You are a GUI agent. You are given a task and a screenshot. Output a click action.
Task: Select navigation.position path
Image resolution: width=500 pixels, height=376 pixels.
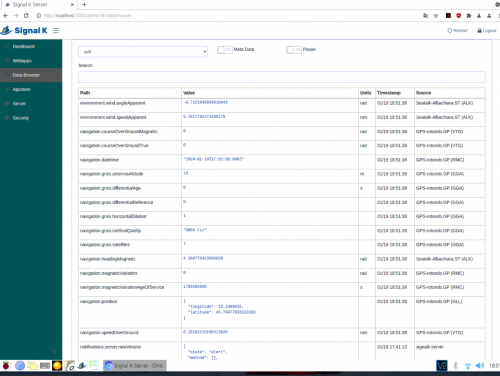point(99,301)
